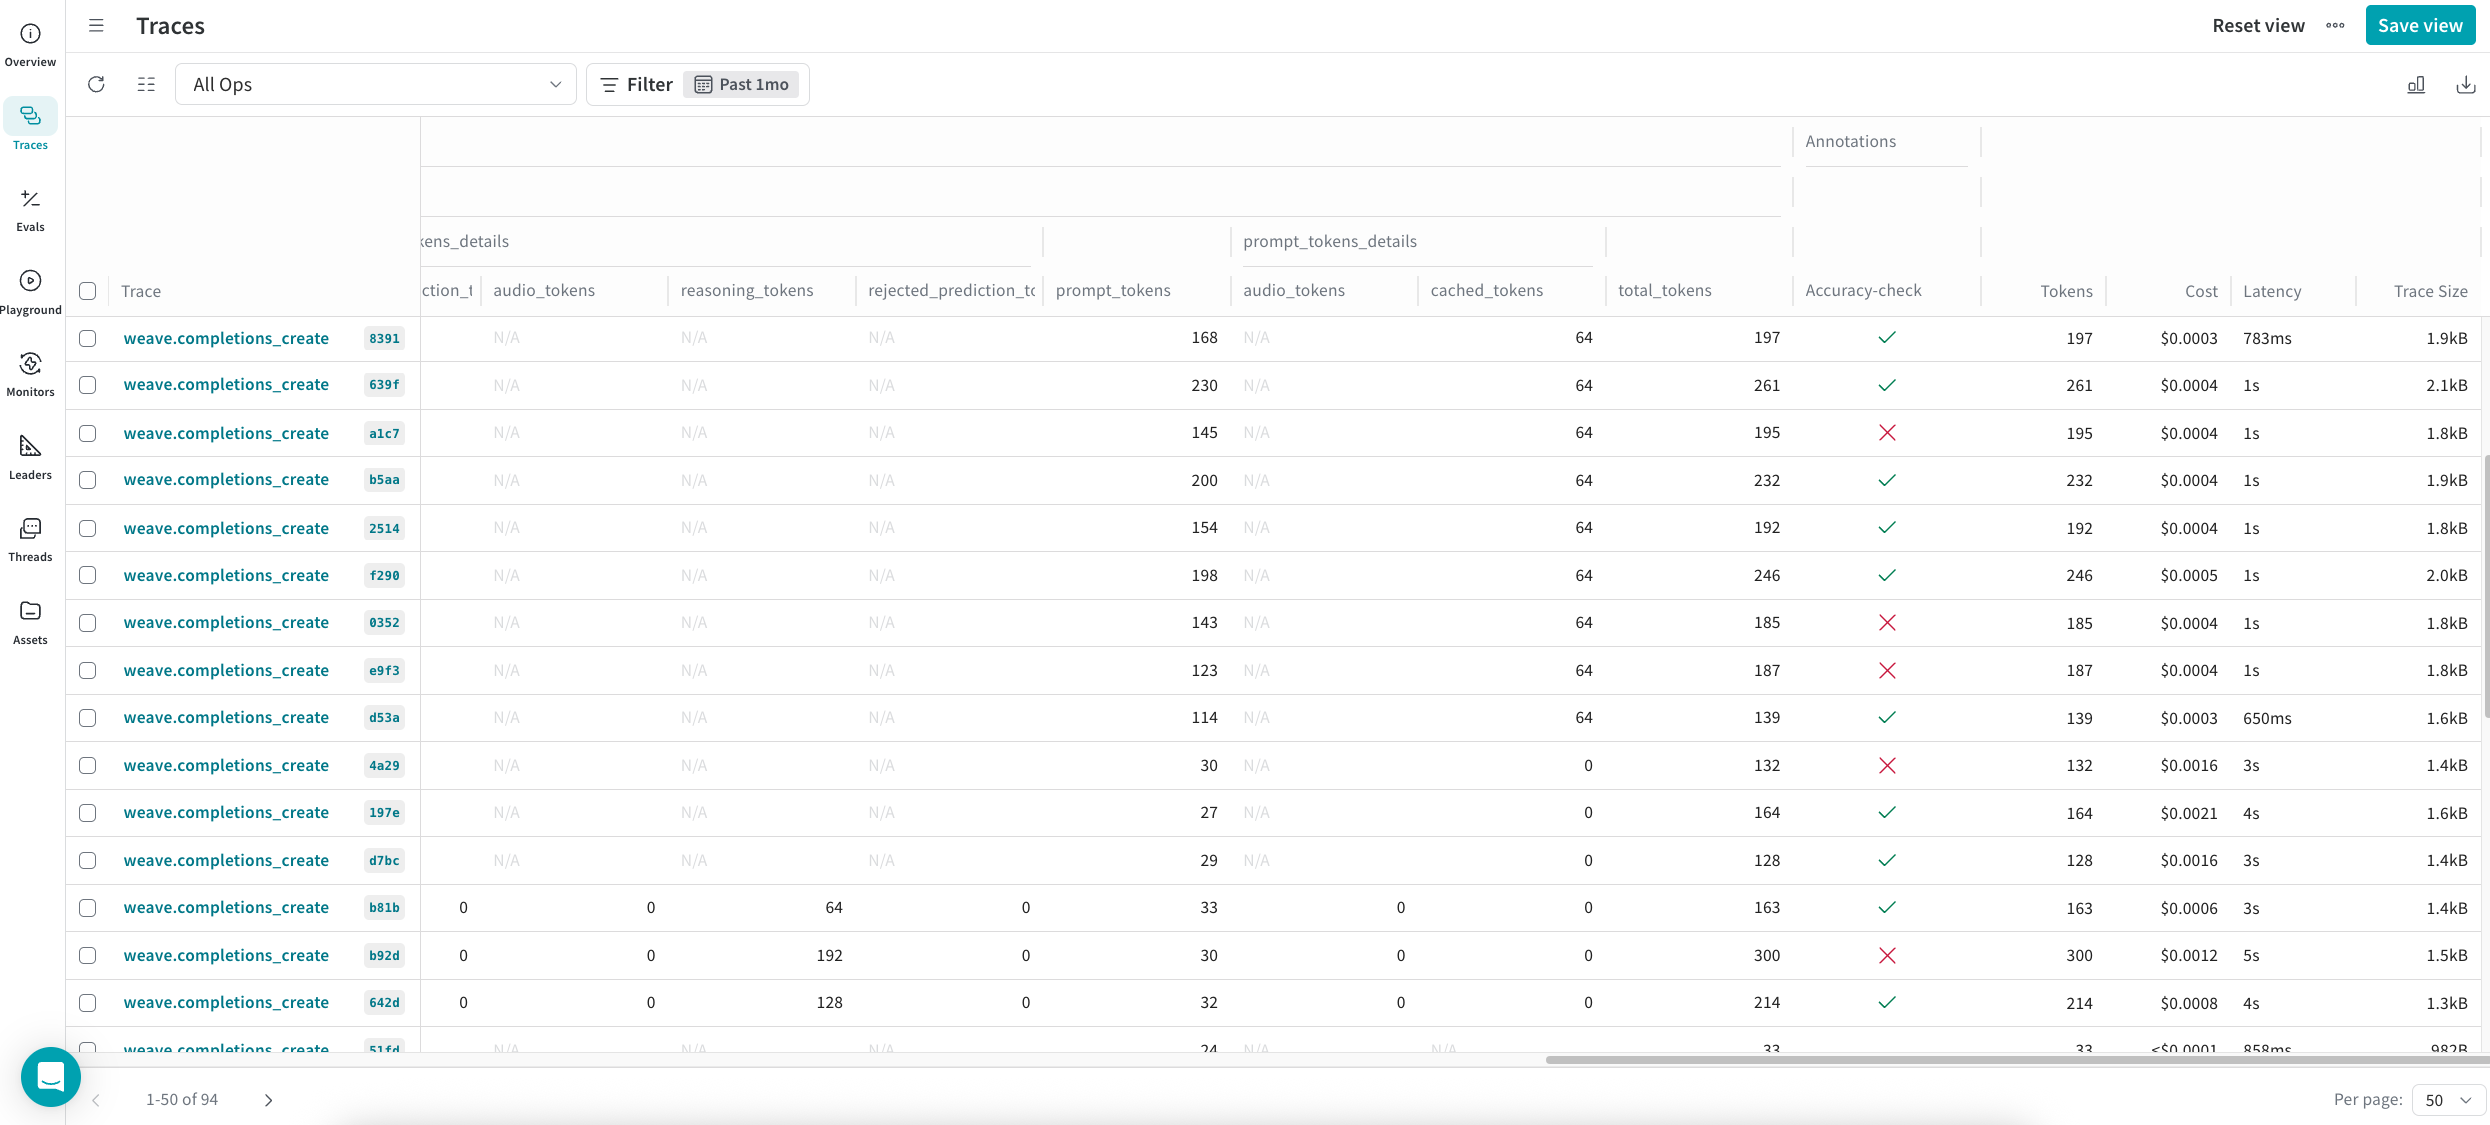Check the box for trace 8391
The height and width of the screenshot is (1125, 2490).
88,338
